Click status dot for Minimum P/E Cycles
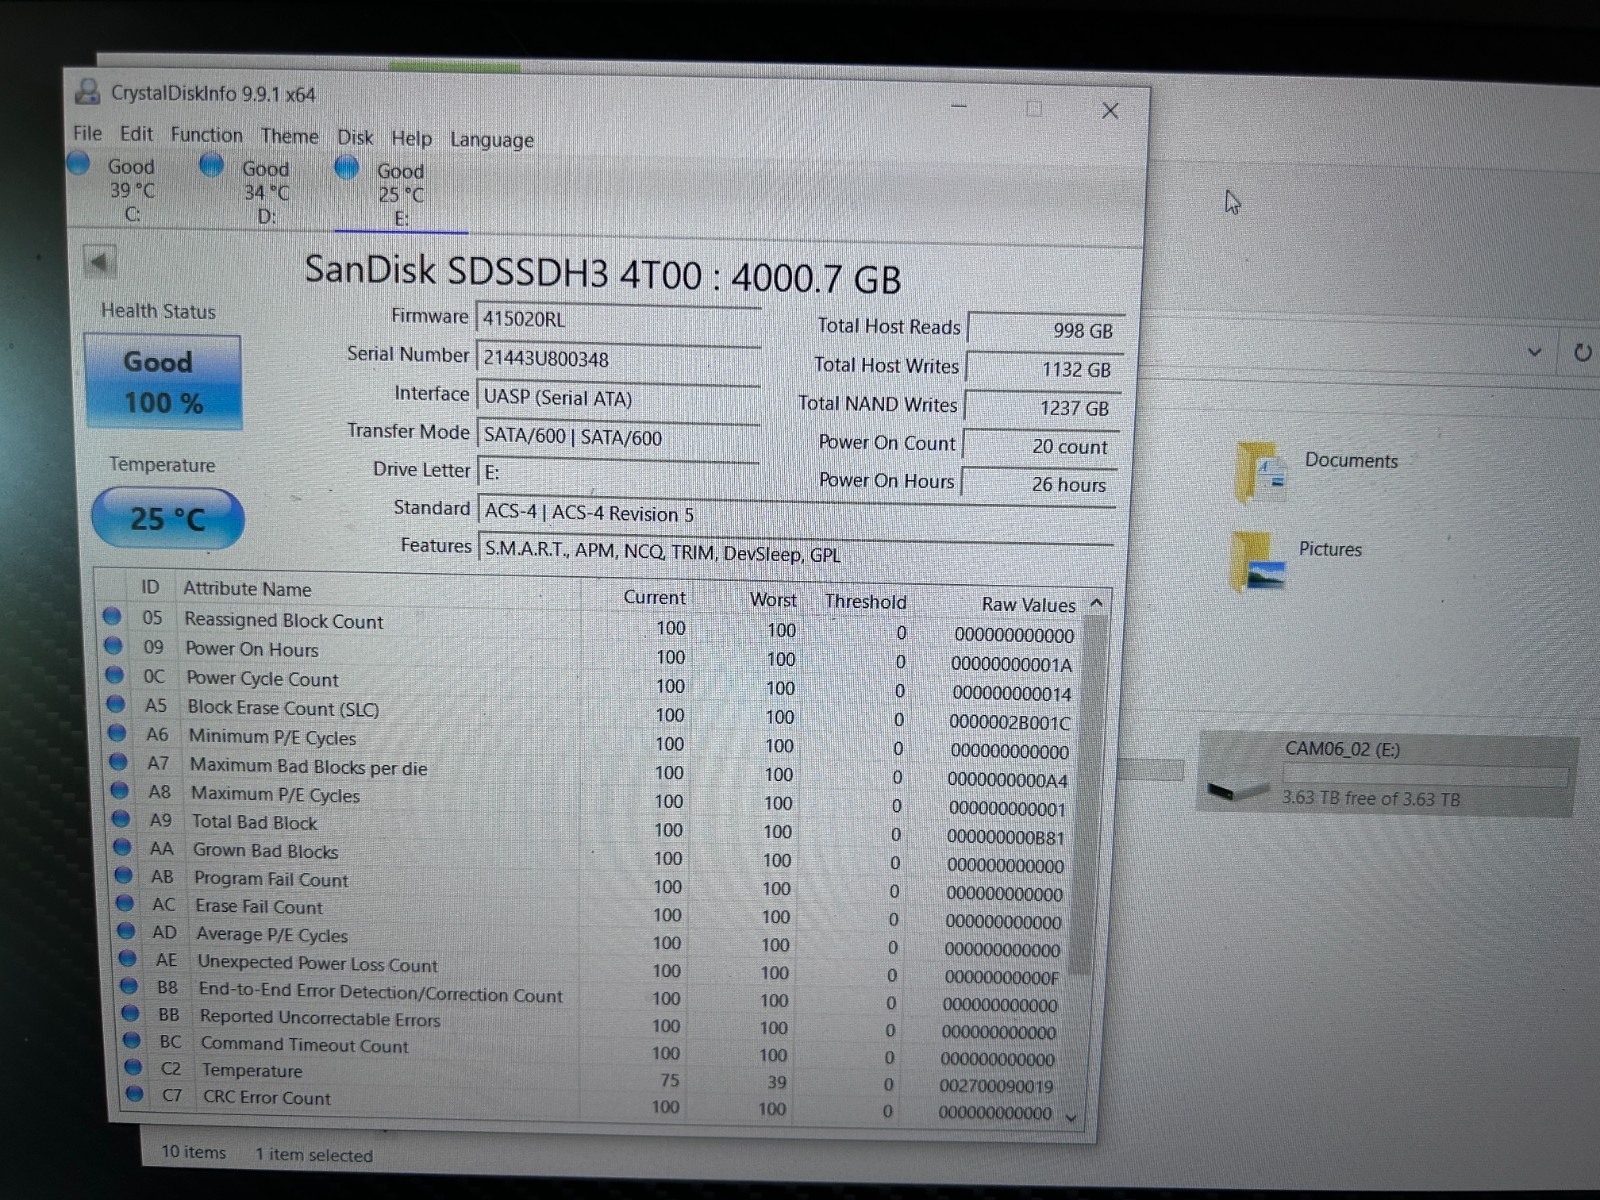Image resolution: width=1600 pixels, height=1200 pixels. click(x=117, y=732)
